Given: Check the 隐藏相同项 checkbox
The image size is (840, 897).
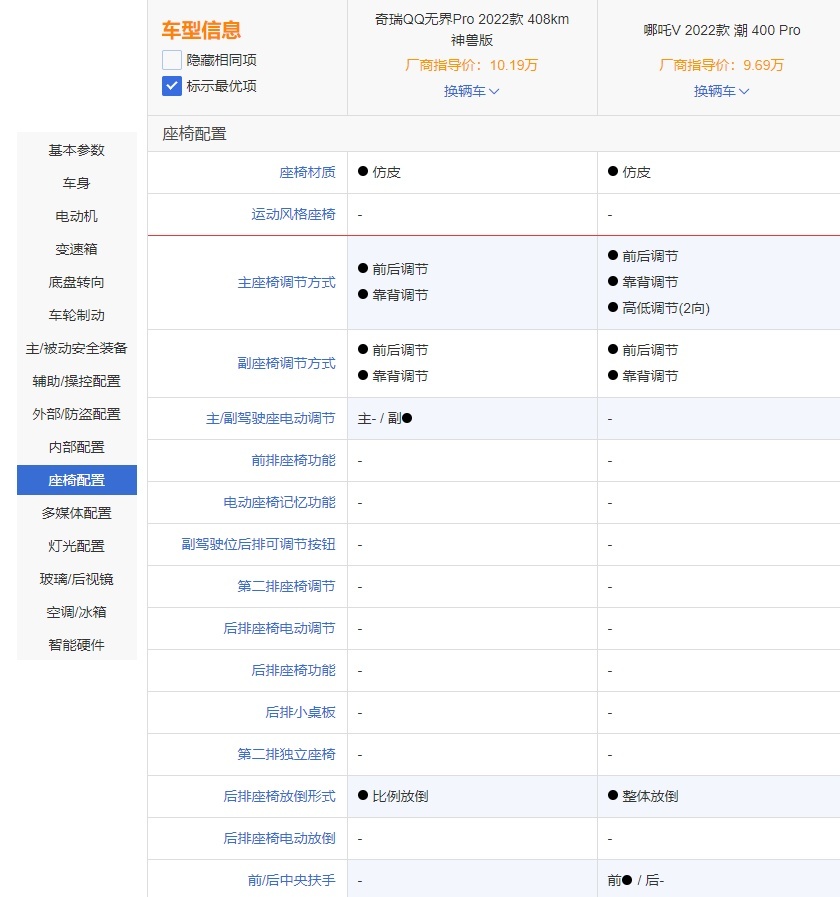Looking at the screenshot, I should 172,60.
